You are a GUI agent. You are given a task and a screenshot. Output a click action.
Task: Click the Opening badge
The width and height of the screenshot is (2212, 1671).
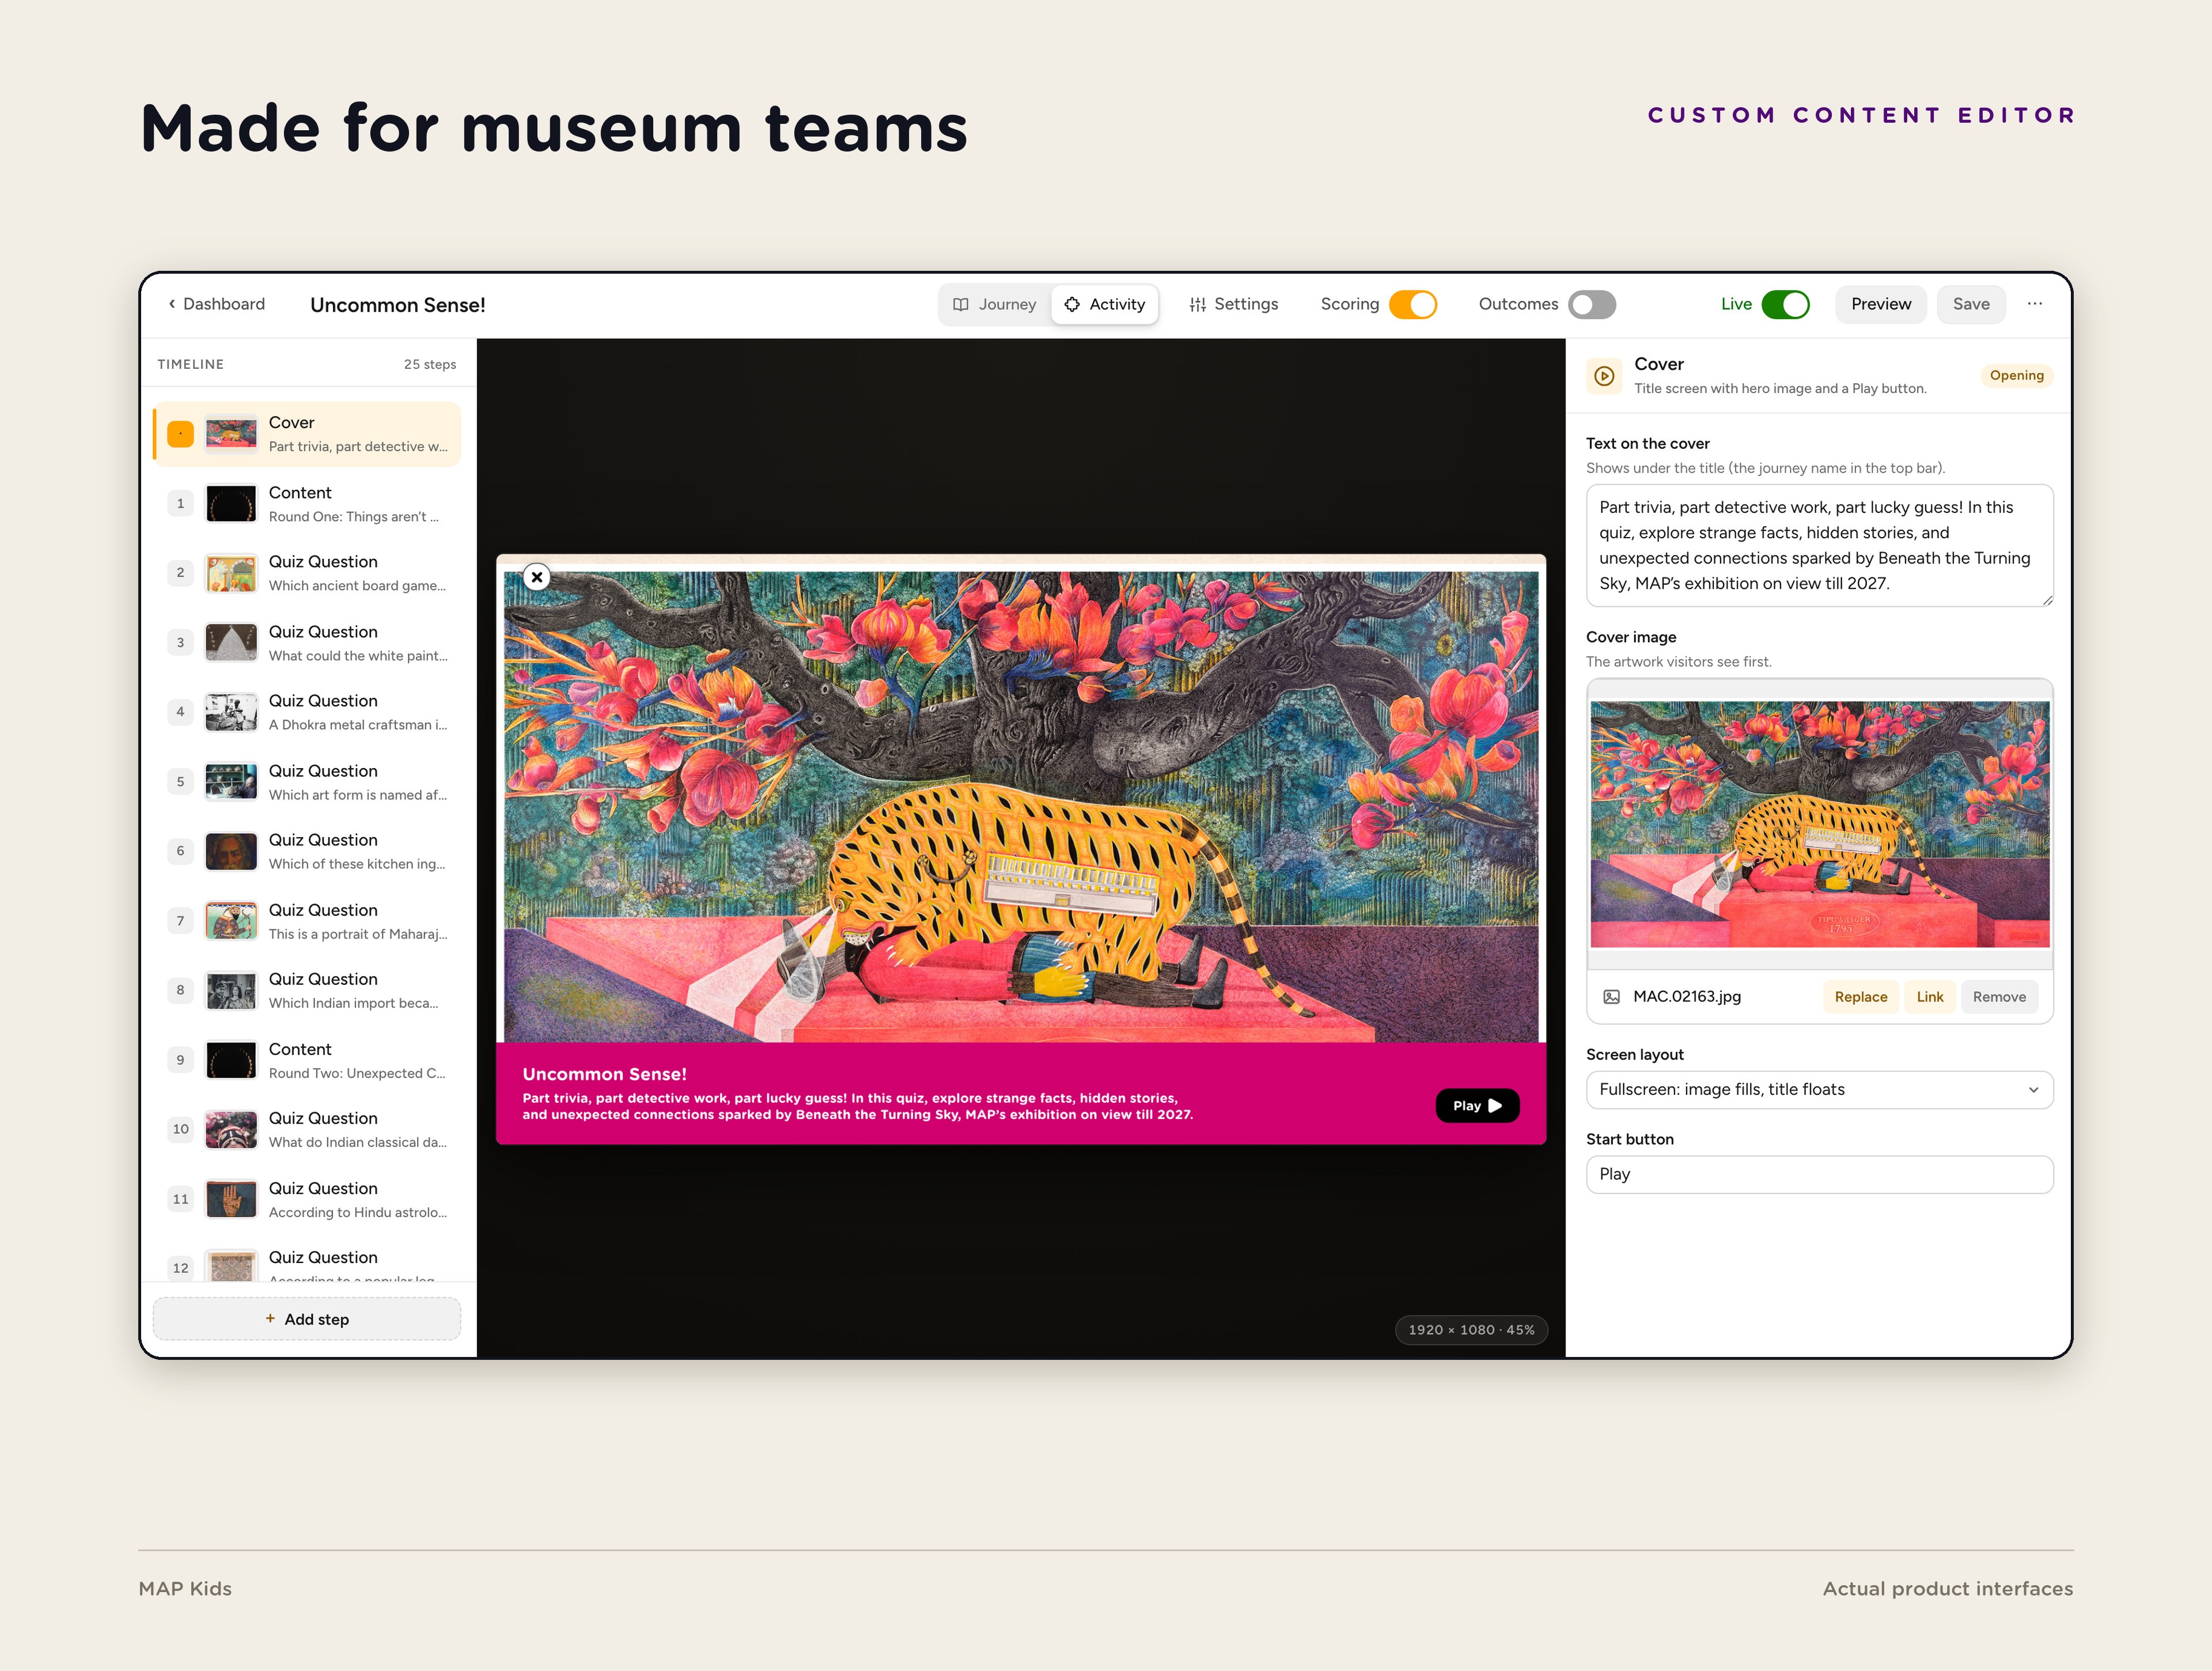2016,376
